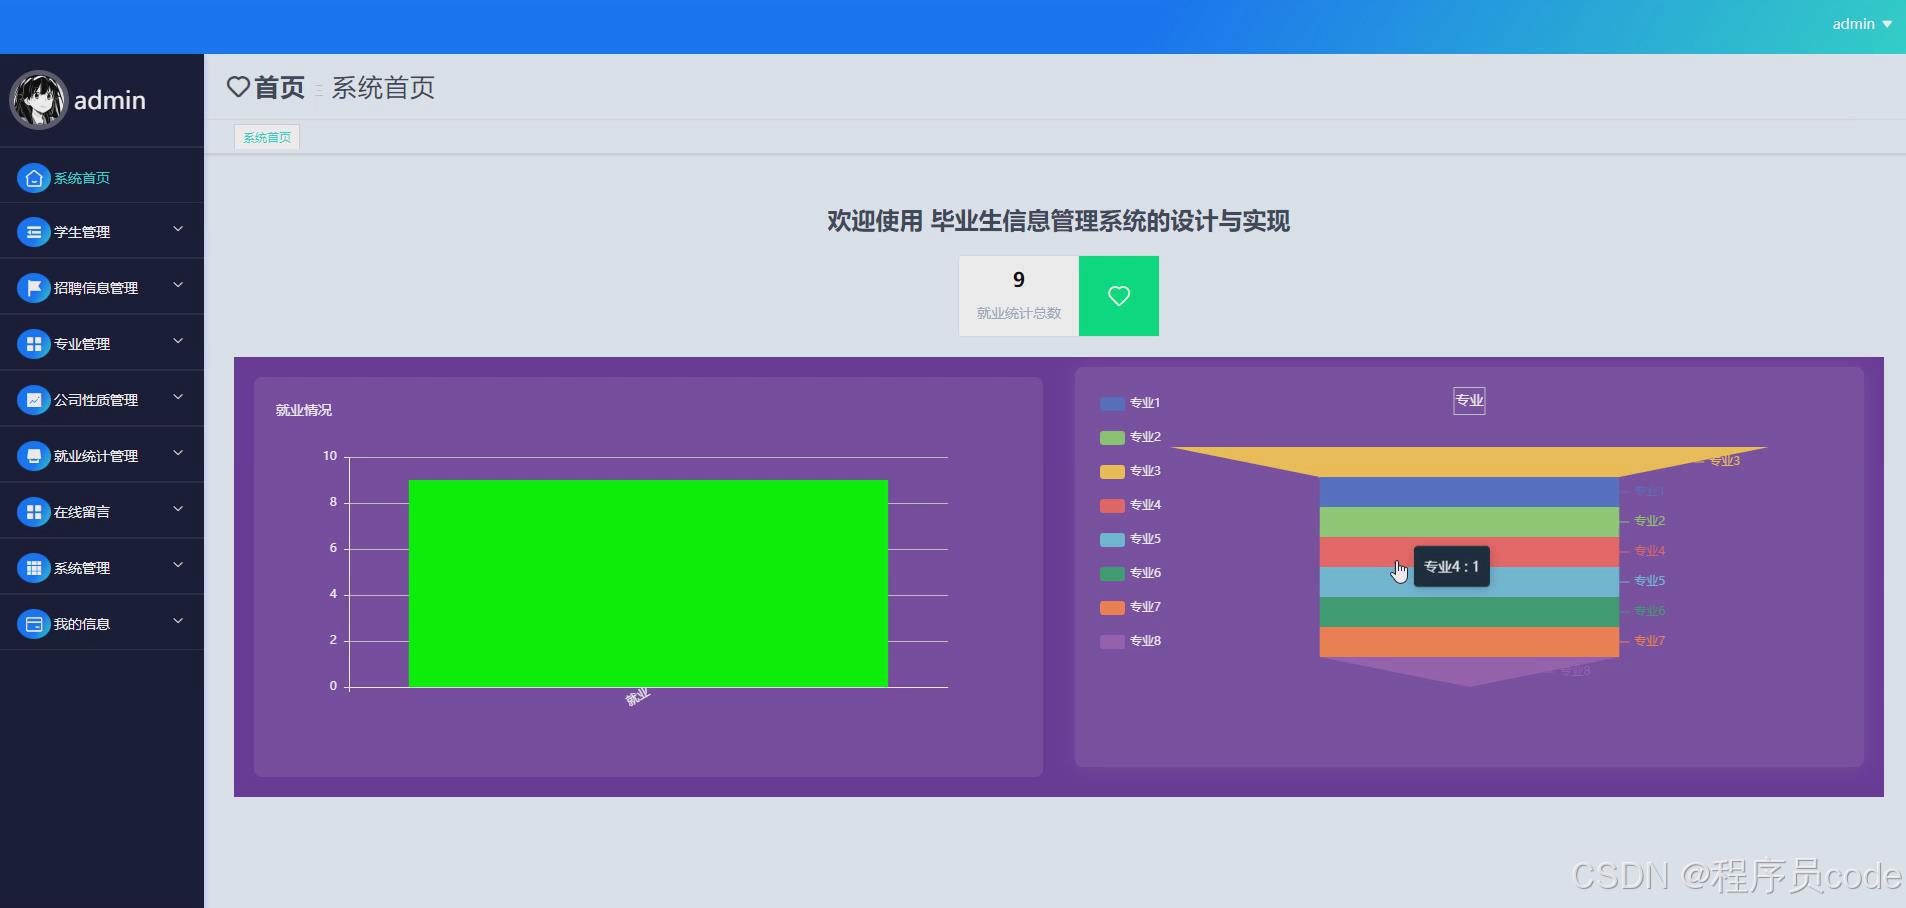Toggle 专业1 series in chart legend
Screen dimensions: 1906x908
1111,402
